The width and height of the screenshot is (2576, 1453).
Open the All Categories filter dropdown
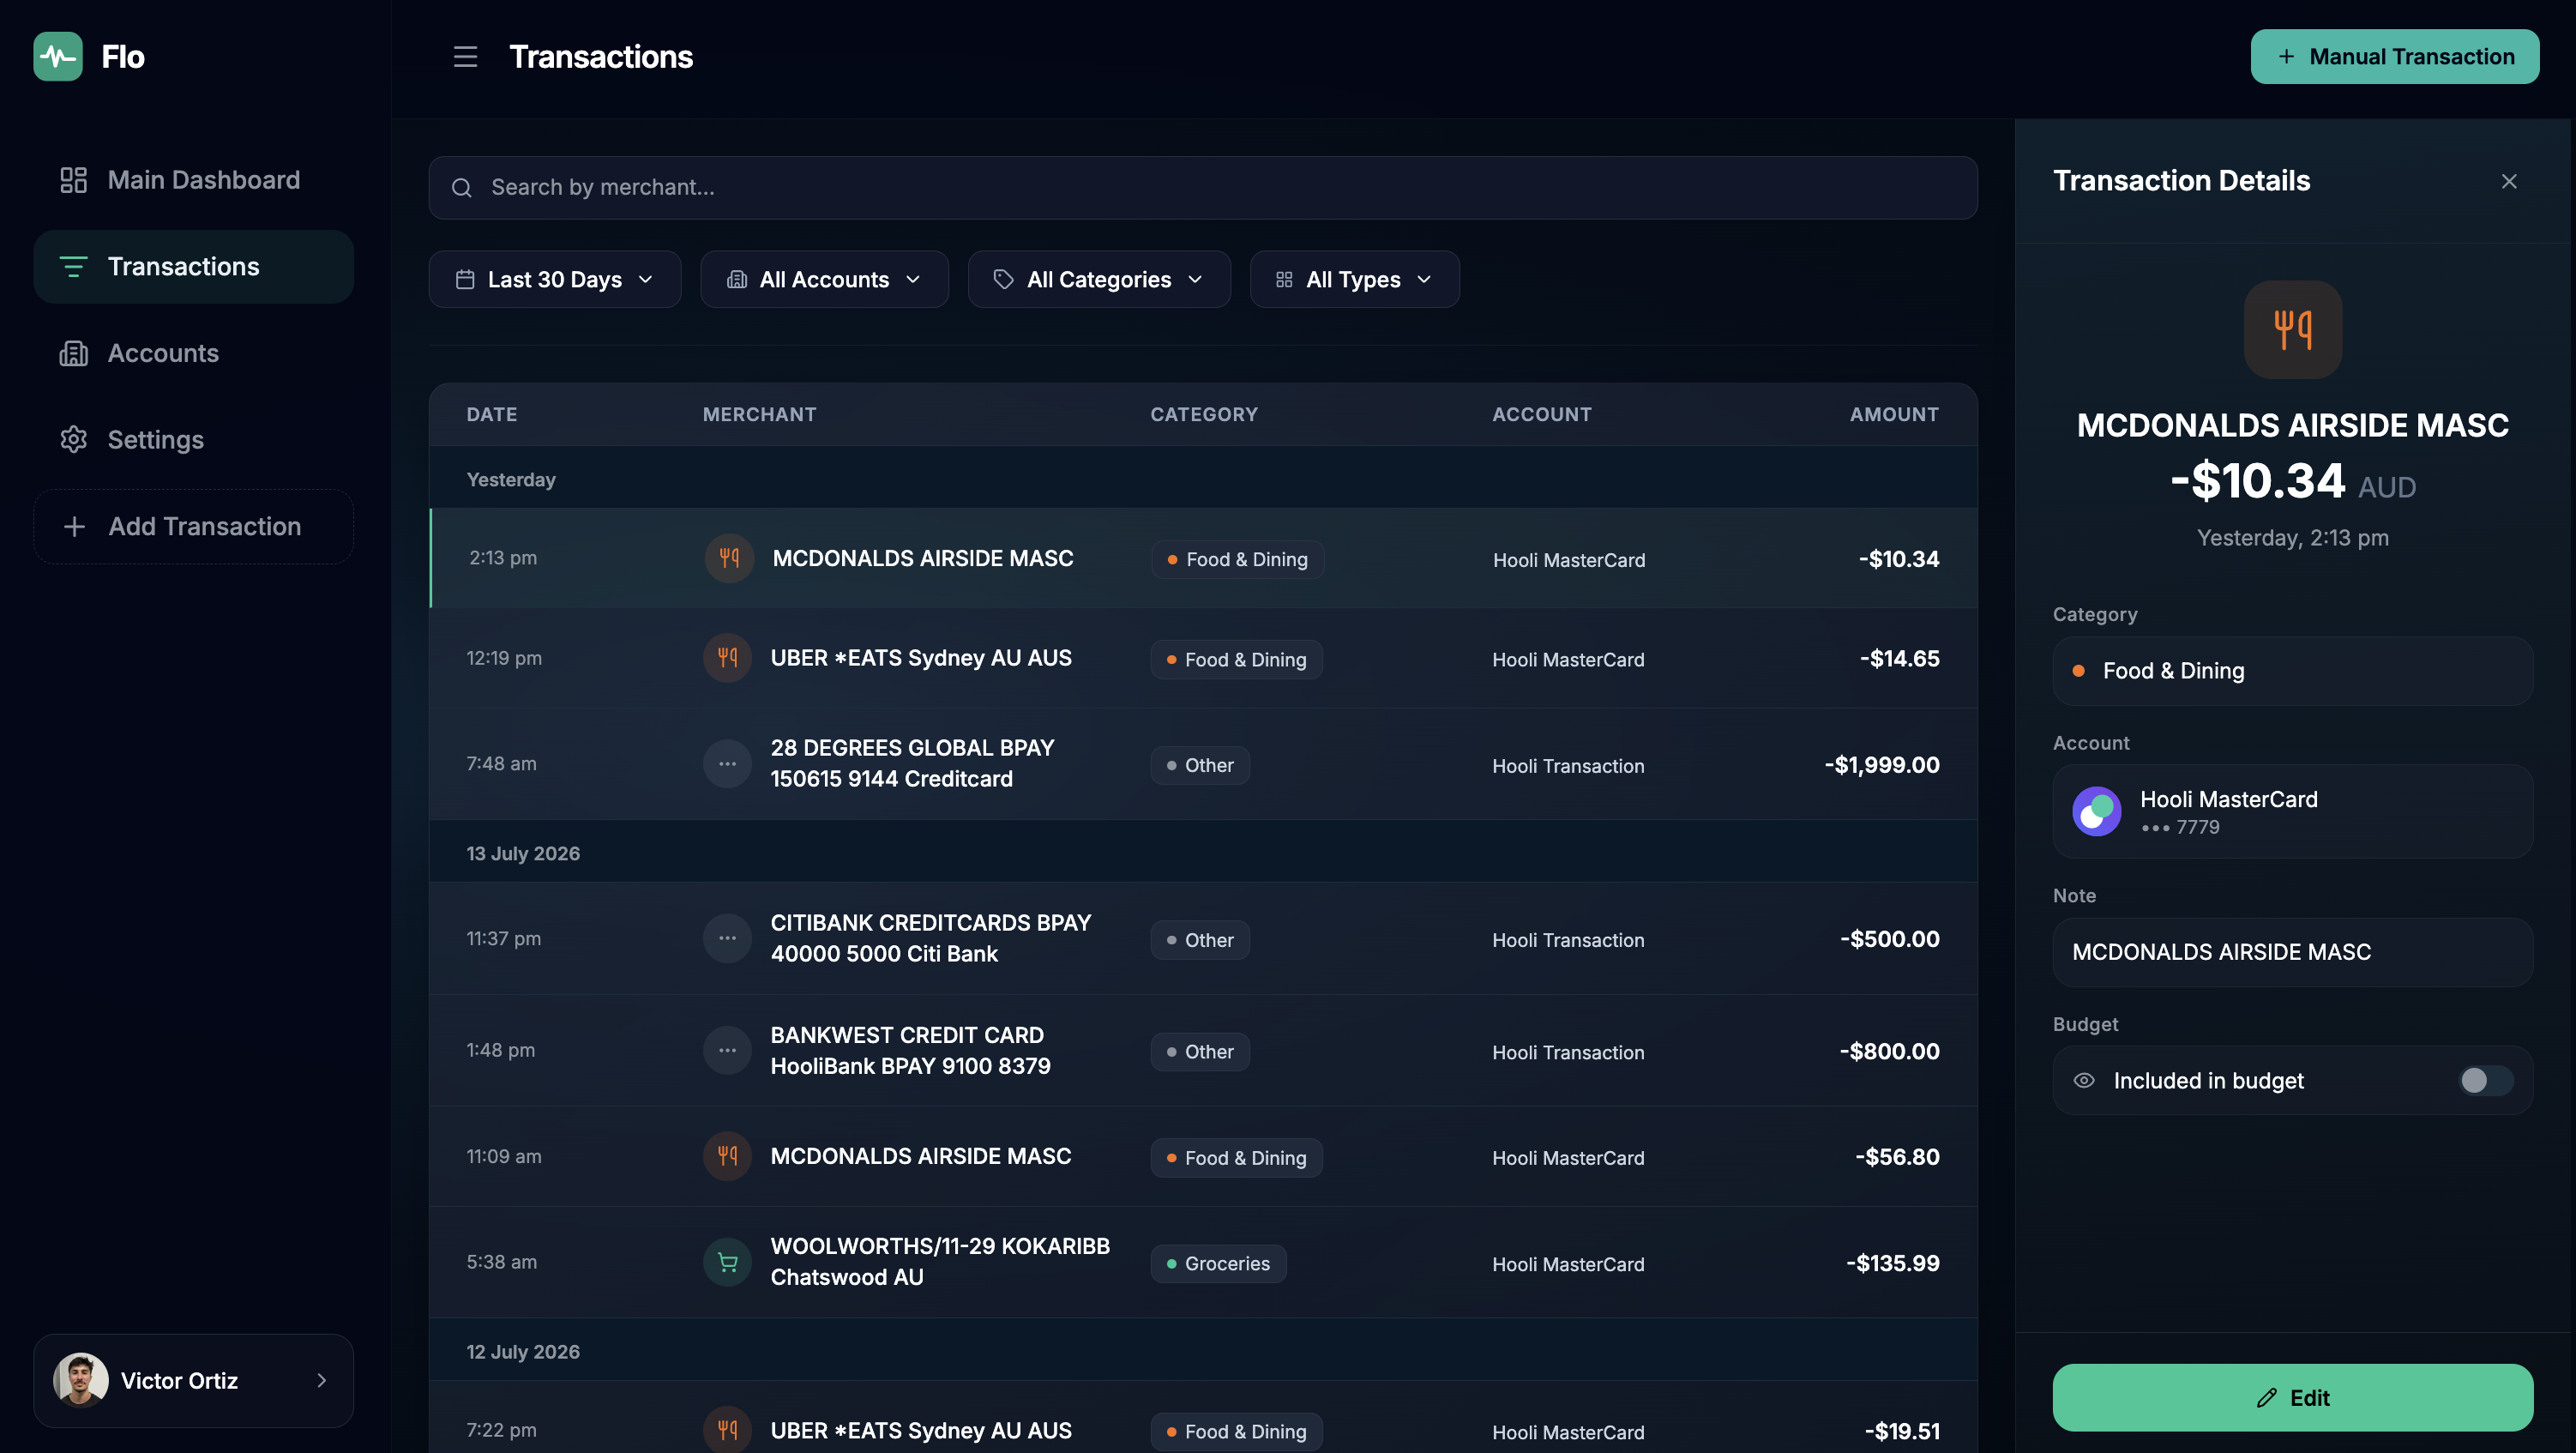coord(1099,280)
